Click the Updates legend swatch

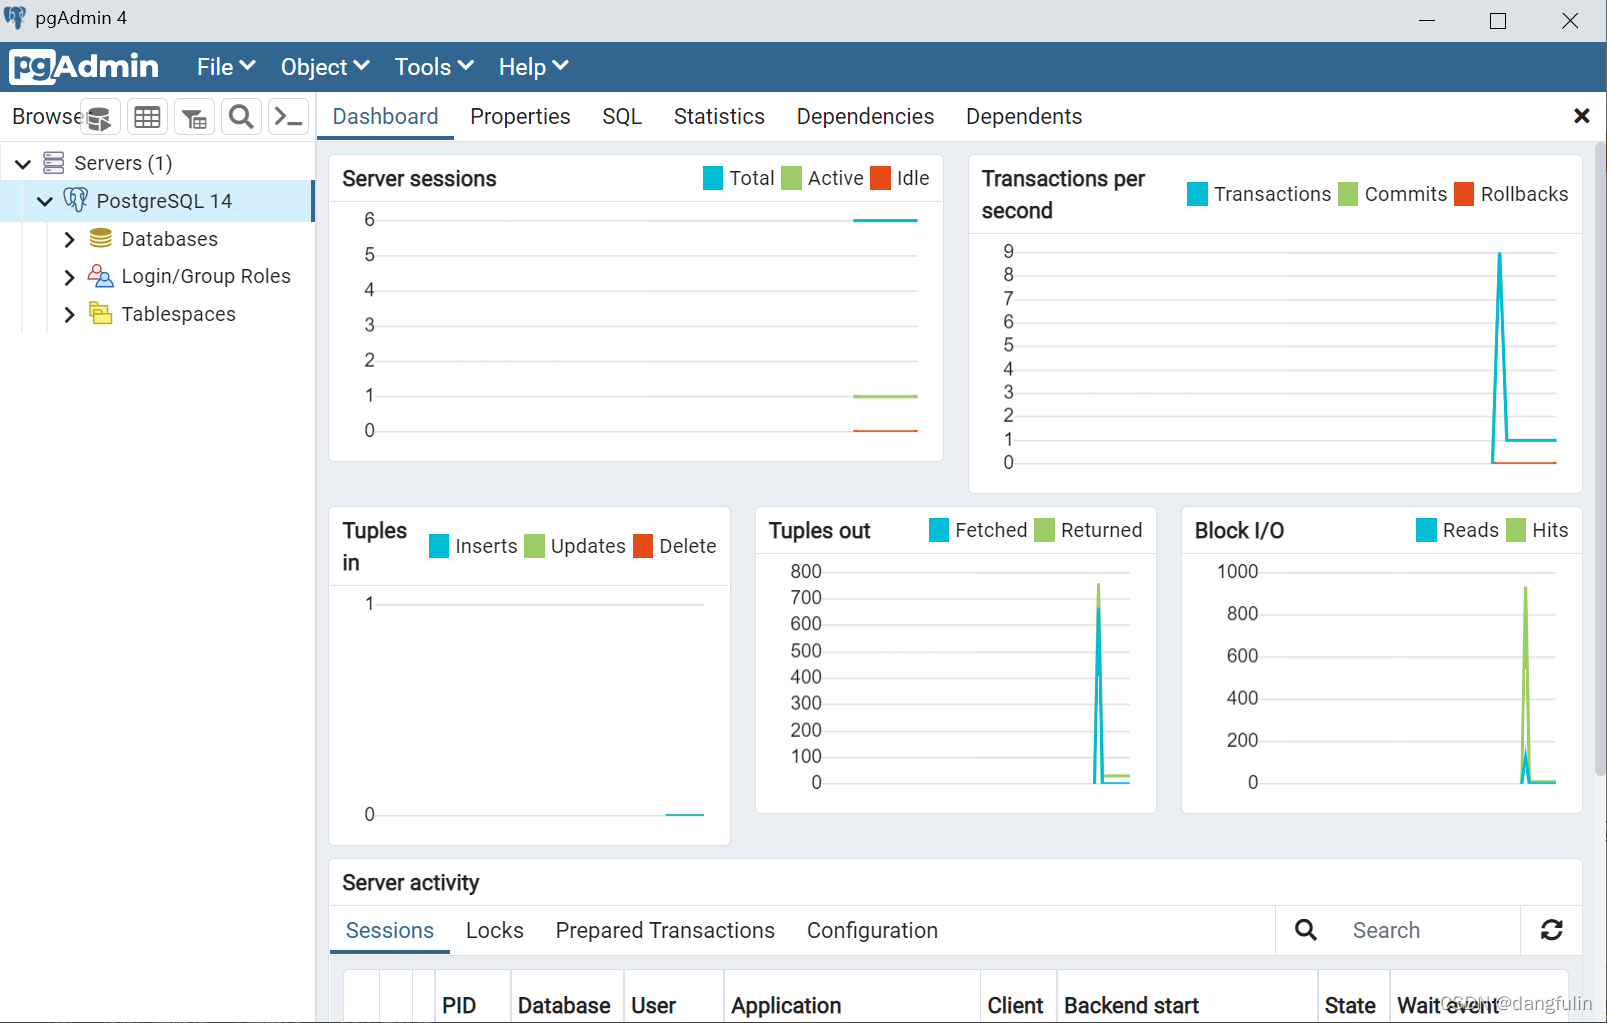pos(534,546)
